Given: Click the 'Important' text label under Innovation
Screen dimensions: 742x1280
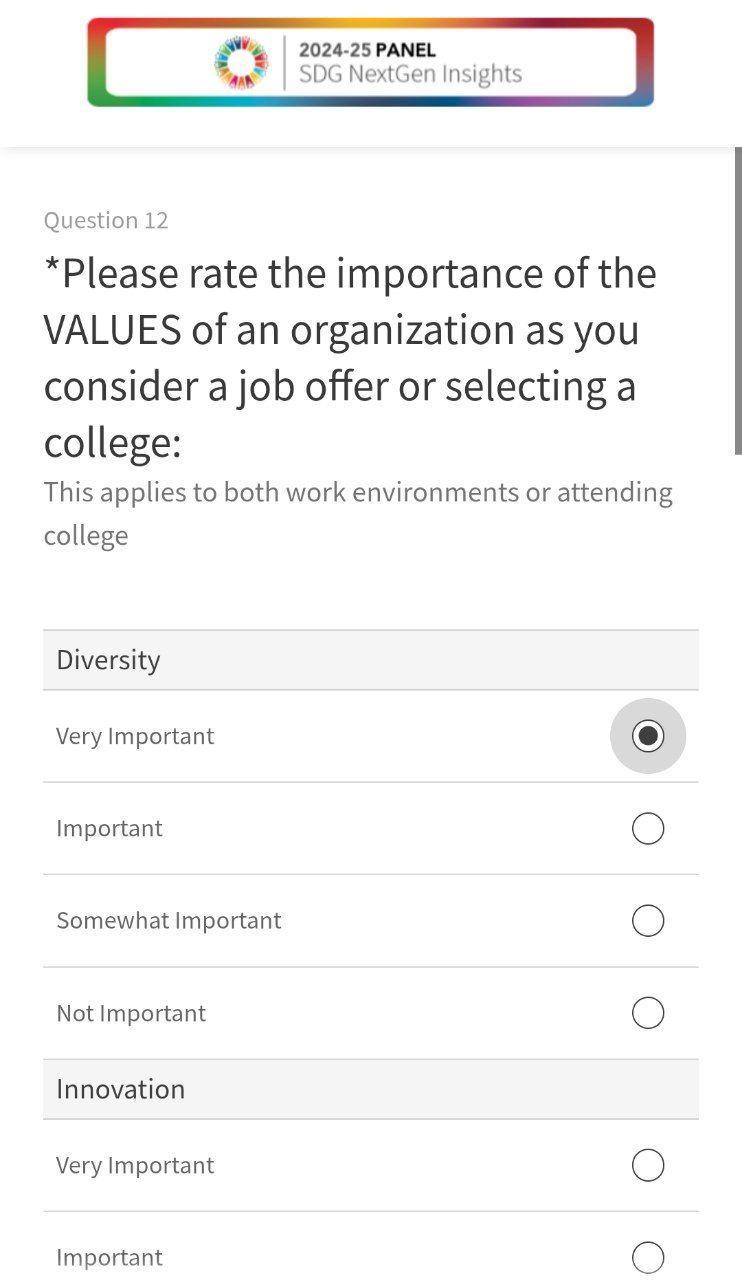Looking at the screenshot, I should point(109,1257).
